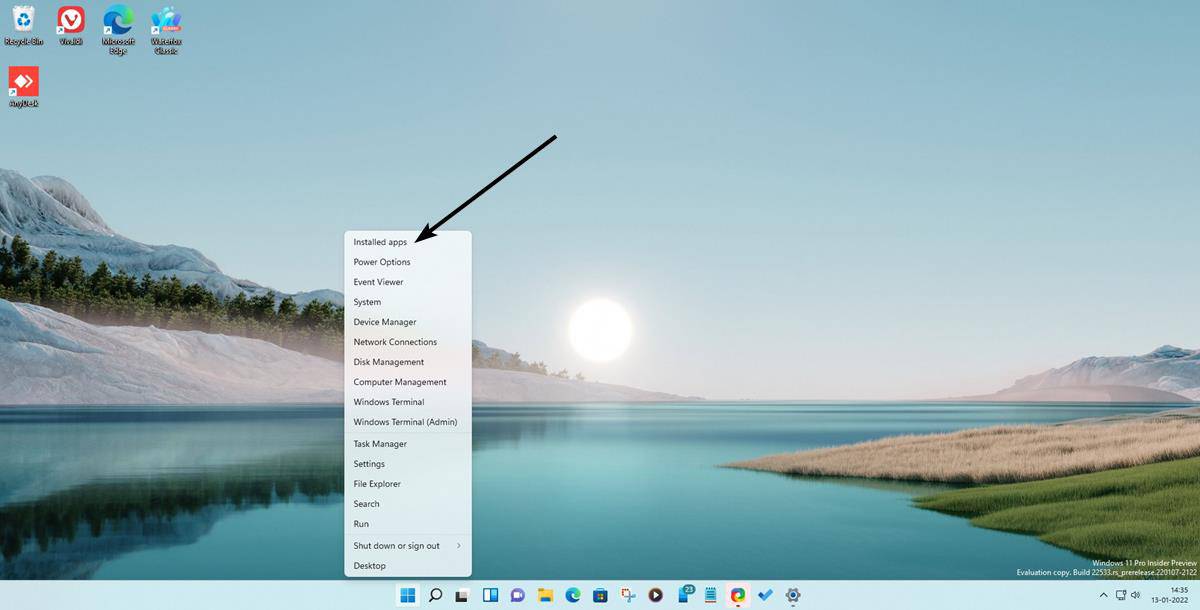Open the To Do checkmark app
The height and width of the screenshot is (610, 1200).
pyautogui.click(x=765, y=595)
